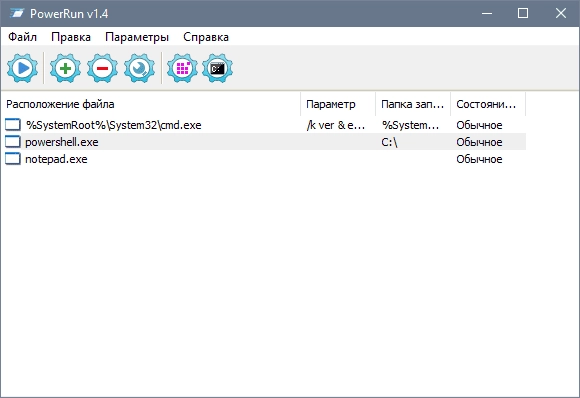The image size is (580, 398).
Task: Click Обычное state in powershell.exe row
Action: [x=479, y=142]
